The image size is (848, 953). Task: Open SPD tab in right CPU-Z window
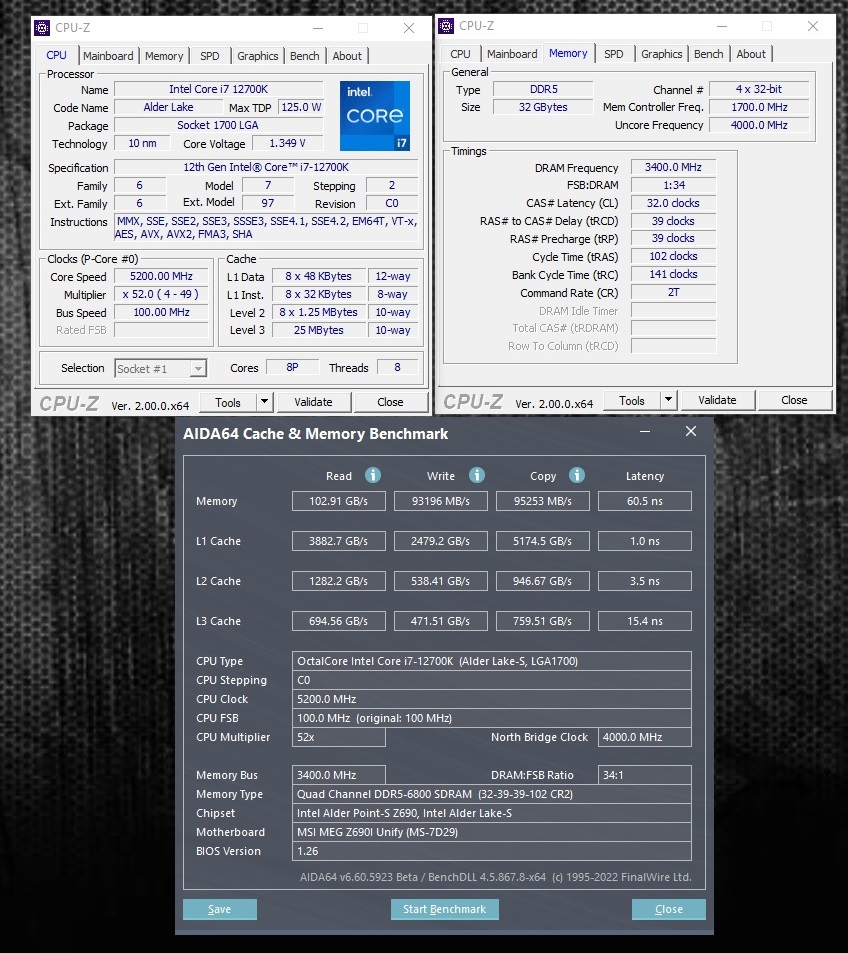[613, 54]
